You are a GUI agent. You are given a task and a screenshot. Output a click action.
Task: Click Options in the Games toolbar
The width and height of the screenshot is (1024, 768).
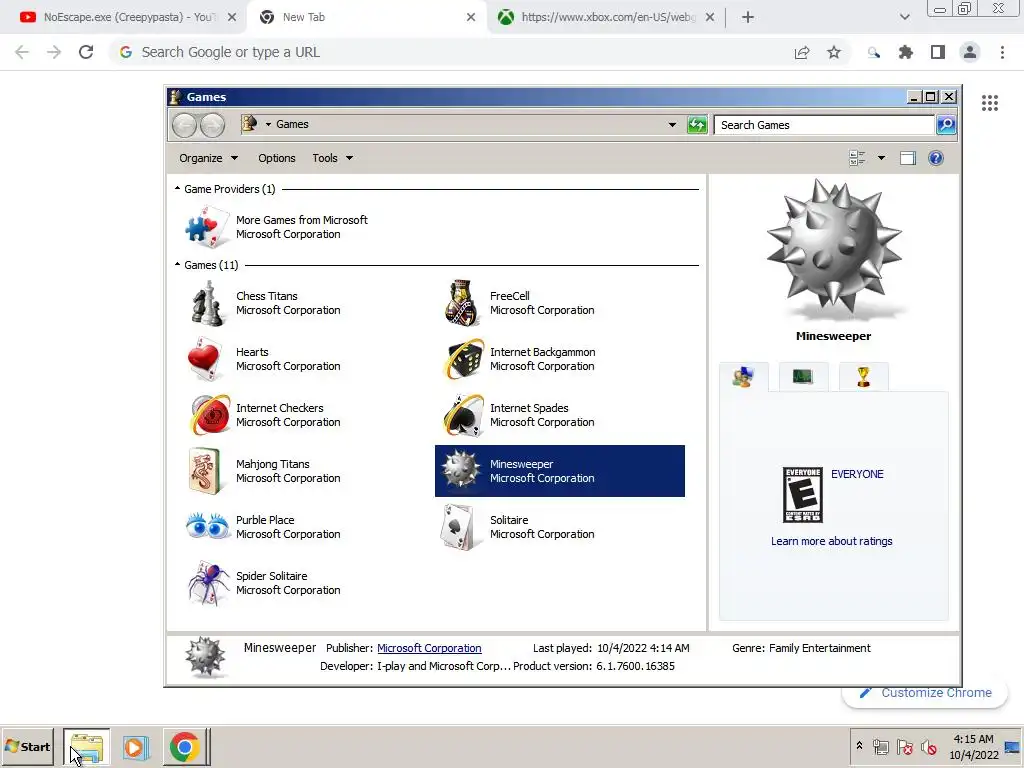pyautogui.click(x=276, y=158)
